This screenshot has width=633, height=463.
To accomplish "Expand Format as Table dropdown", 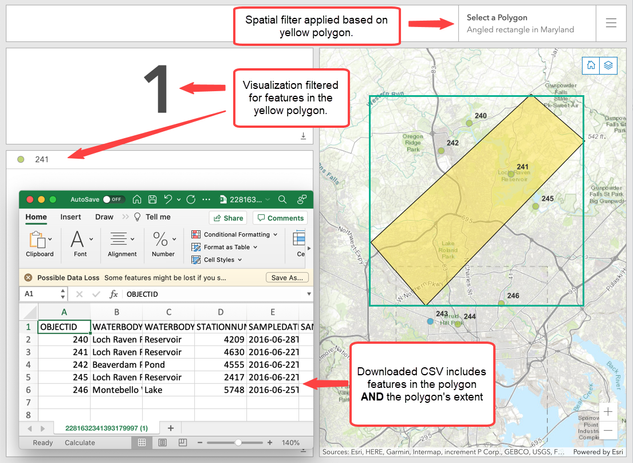I will [x=255, y=247].
